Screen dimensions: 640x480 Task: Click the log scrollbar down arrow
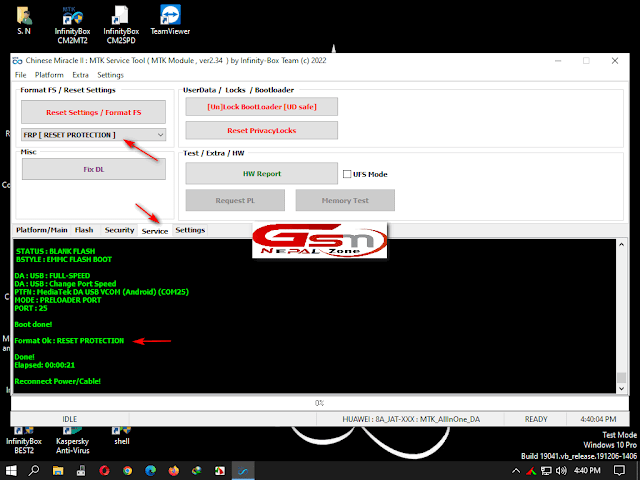click(621, 389)
